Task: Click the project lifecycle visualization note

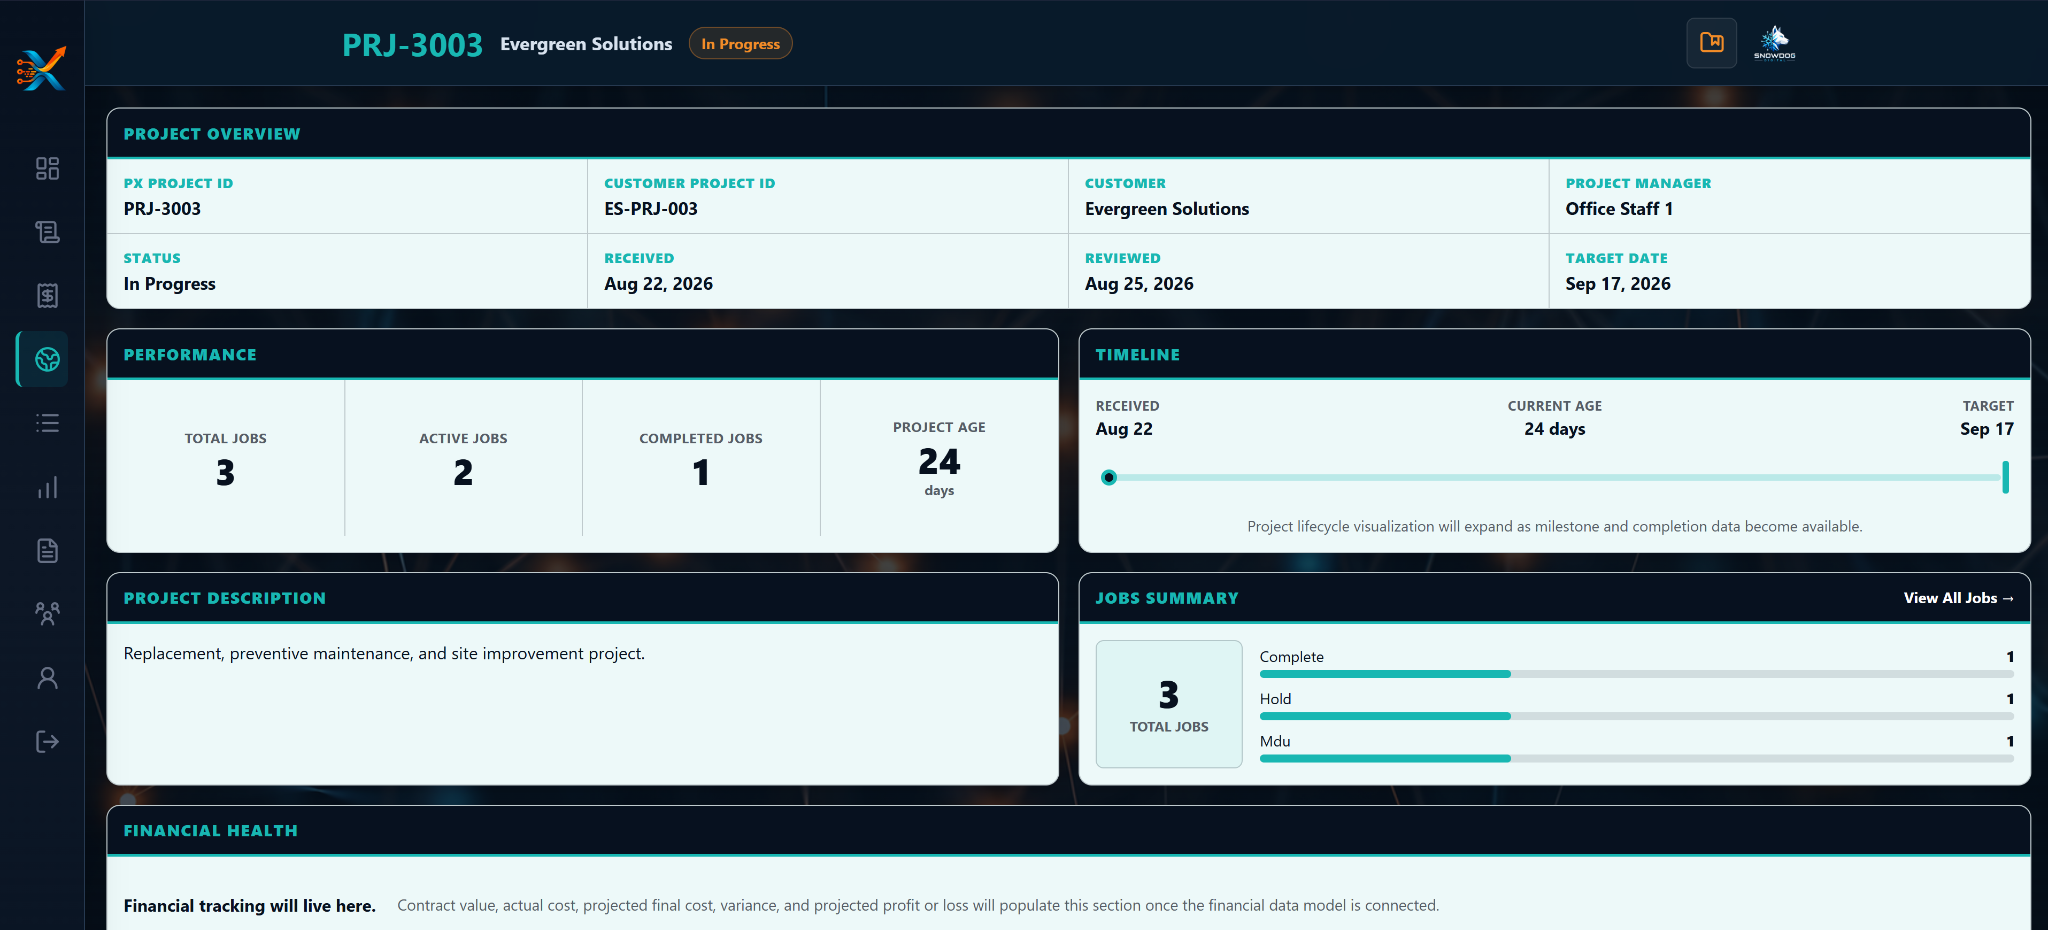Action: coord(1554,527)
